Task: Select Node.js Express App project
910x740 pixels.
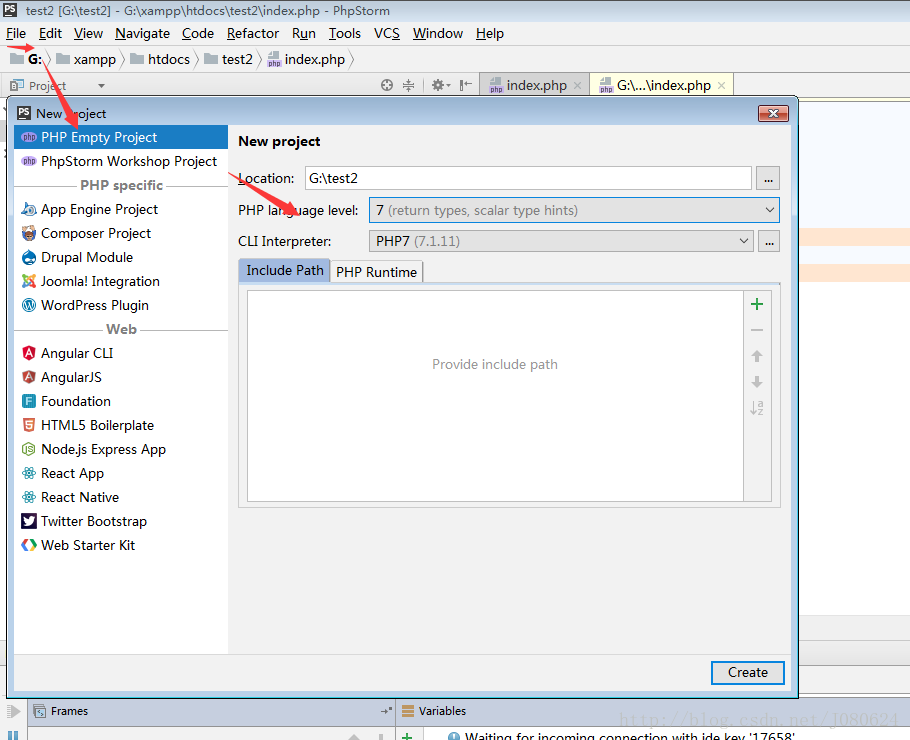Action: tap(121, 449)
